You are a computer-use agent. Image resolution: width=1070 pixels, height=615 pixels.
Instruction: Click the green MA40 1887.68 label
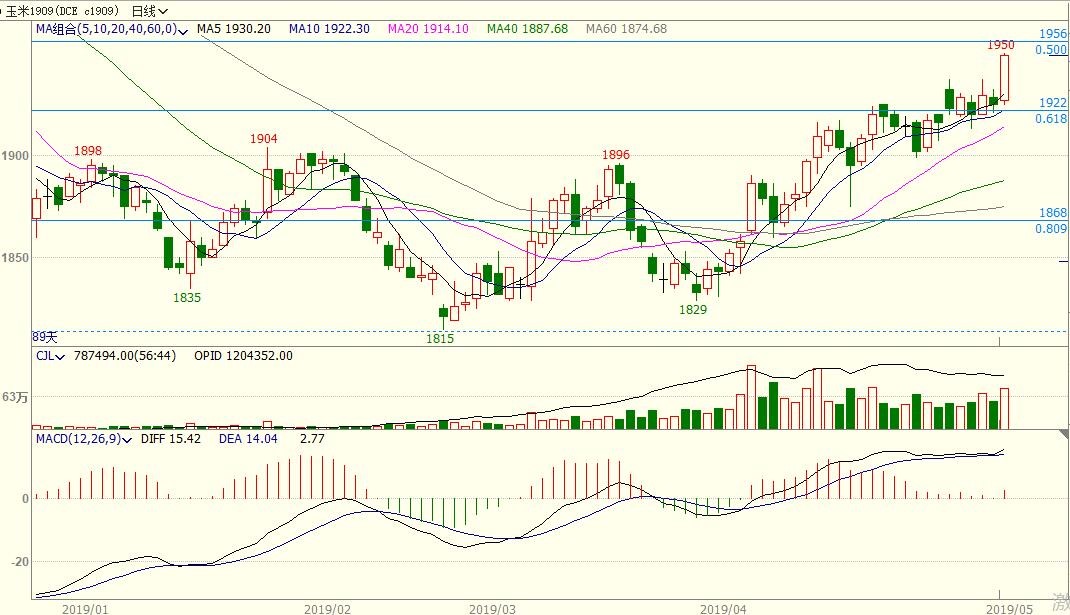tap(527, 30)
